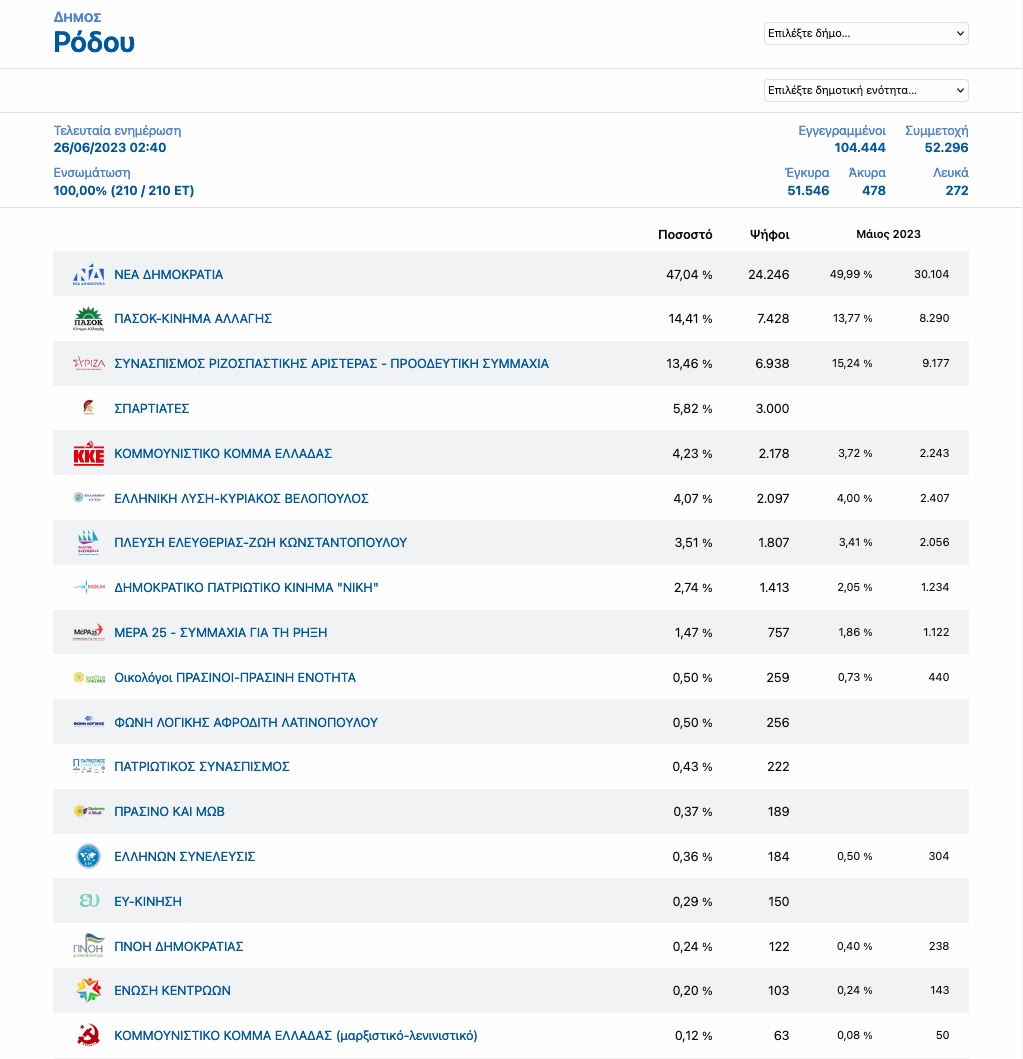Click the Σπαρτιάτες helmet logo

88,408
